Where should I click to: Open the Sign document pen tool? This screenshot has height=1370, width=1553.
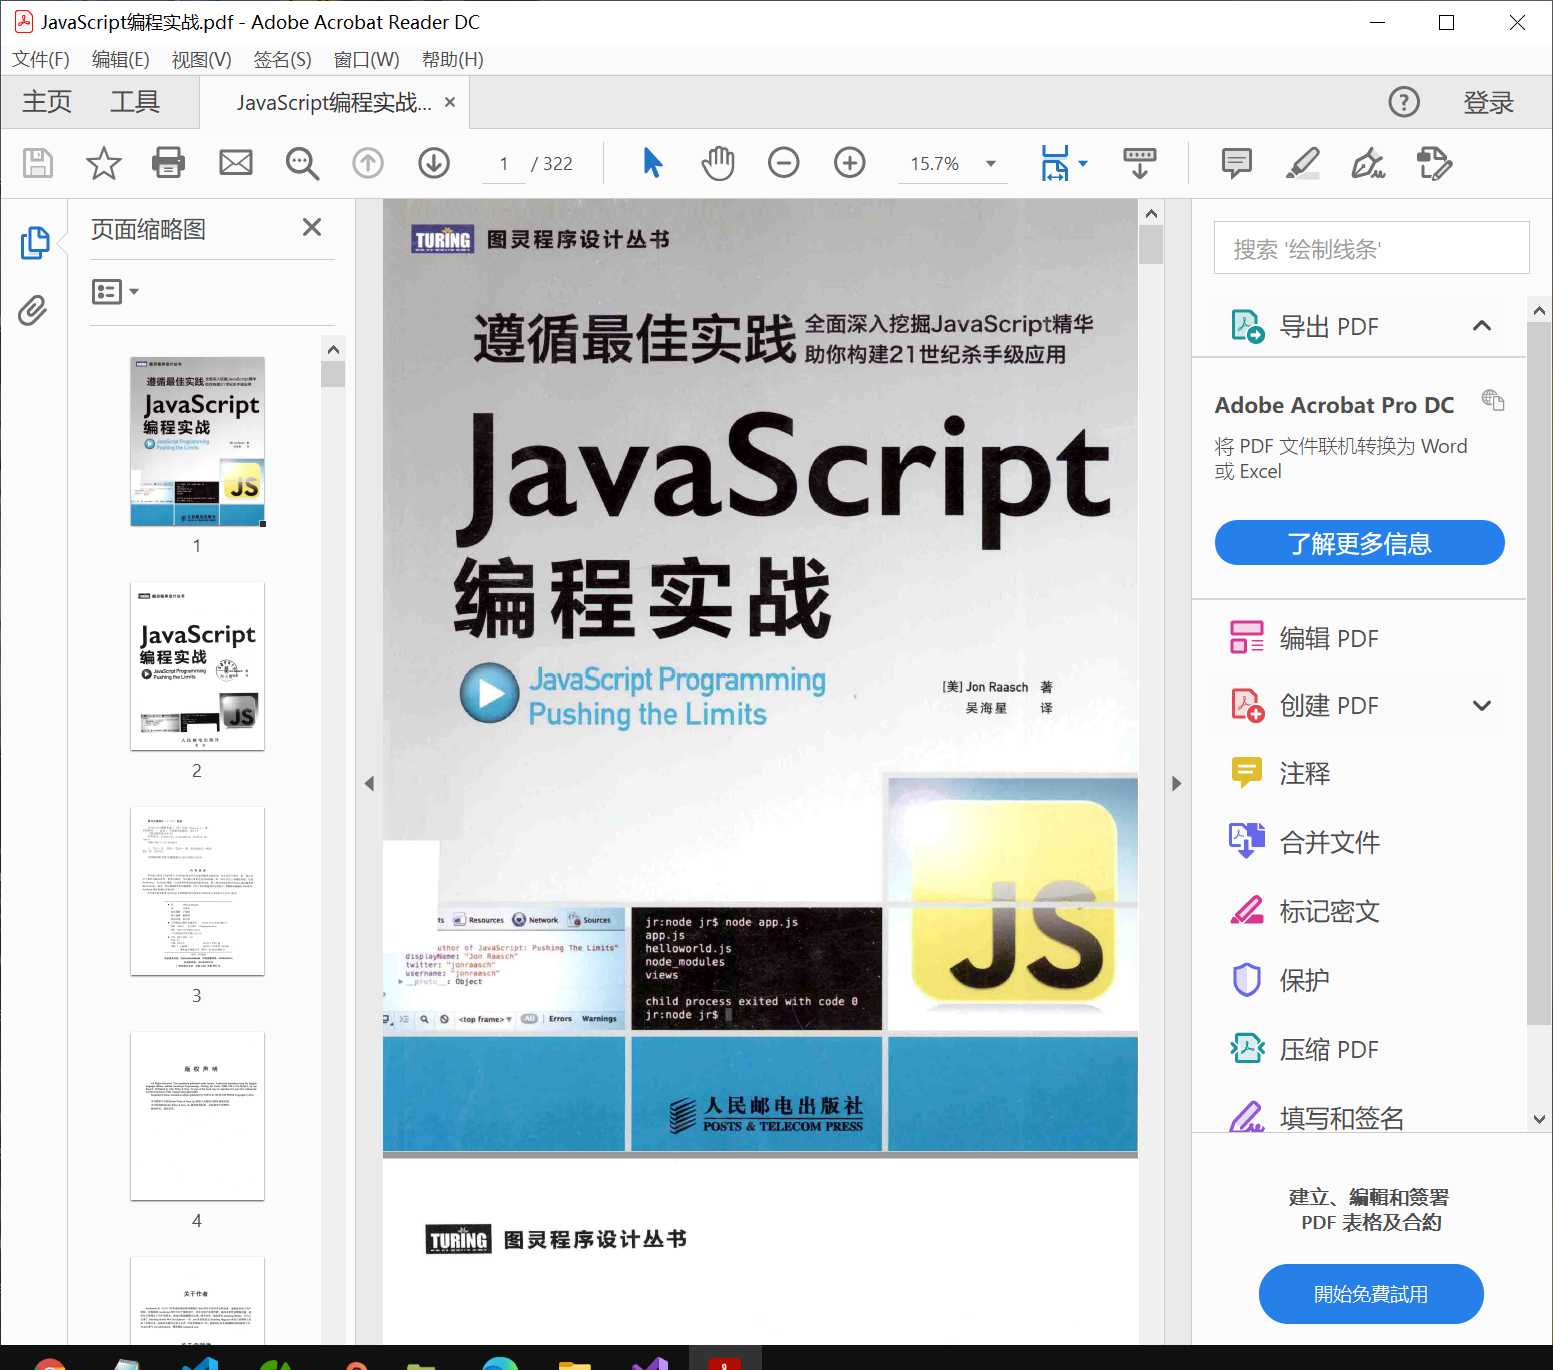[1368, 163]
